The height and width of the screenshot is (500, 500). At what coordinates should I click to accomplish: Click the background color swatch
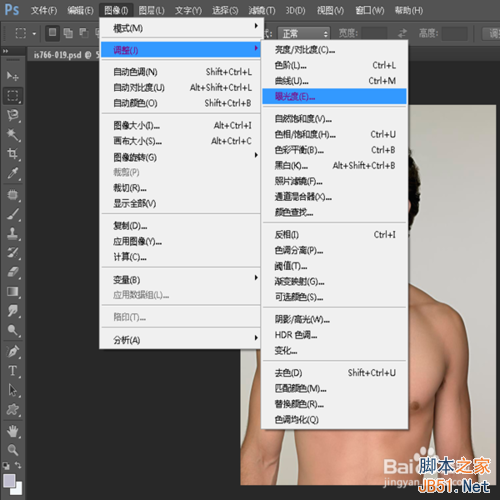tap(17, 489)
